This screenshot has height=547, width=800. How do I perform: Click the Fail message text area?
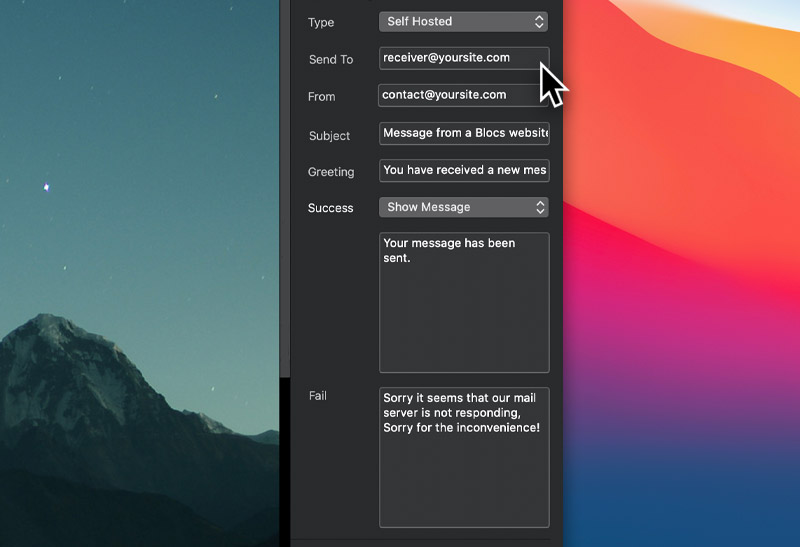[x=464, y=457]
